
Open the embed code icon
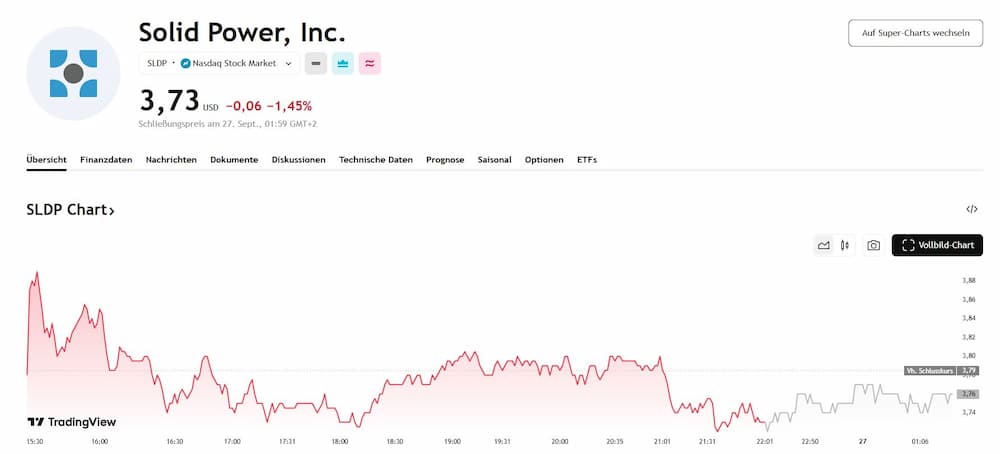pyautogui.click(x=971, y=209)
